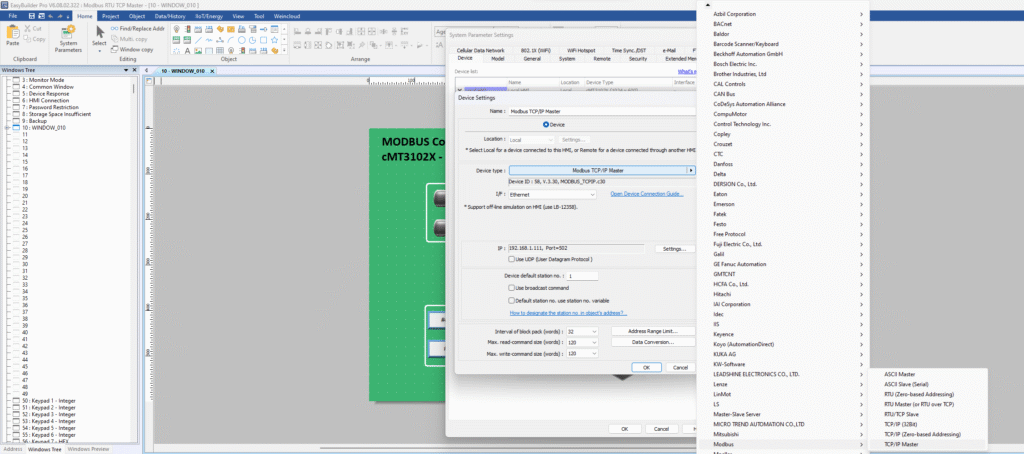Select the traffic-light Word Lamp object icon

187,29
